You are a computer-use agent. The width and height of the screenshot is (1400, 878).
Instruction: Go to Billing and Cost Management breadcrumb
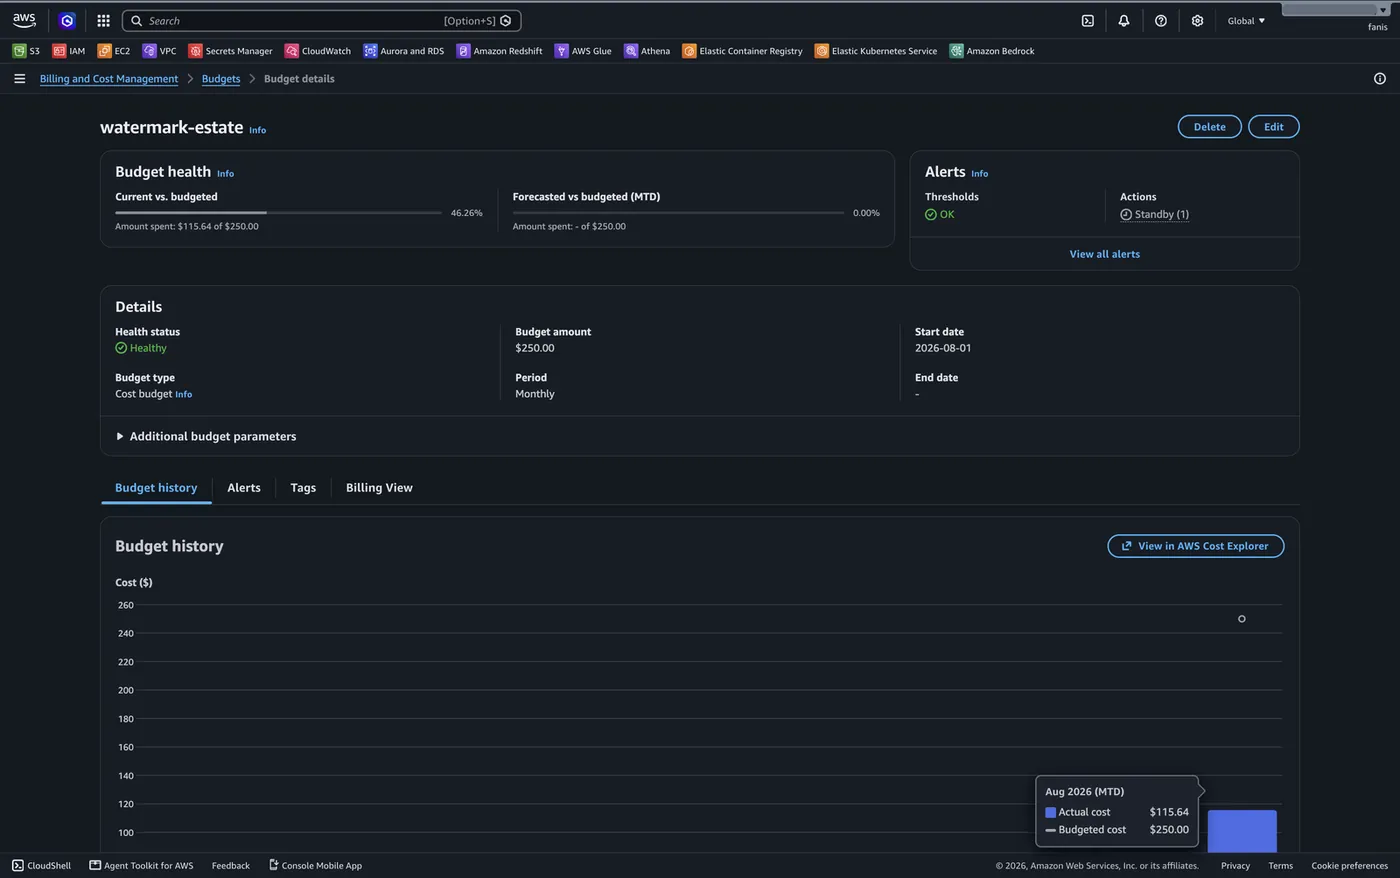[x=109, y=79]
